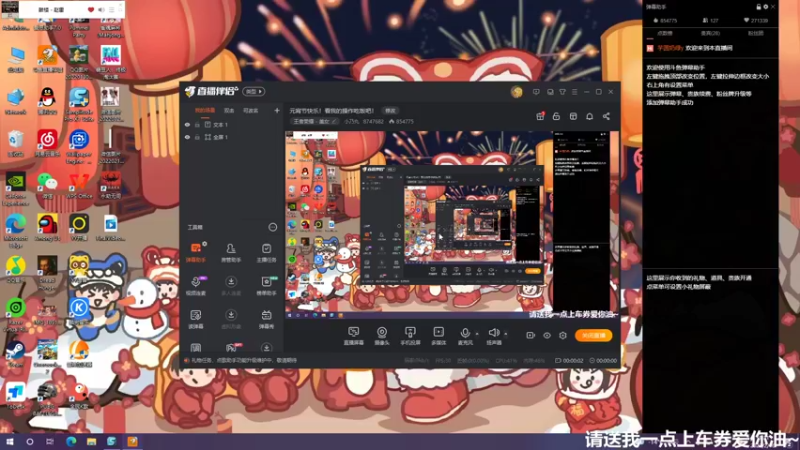Like the song in the mini music player

click(91, 9)
